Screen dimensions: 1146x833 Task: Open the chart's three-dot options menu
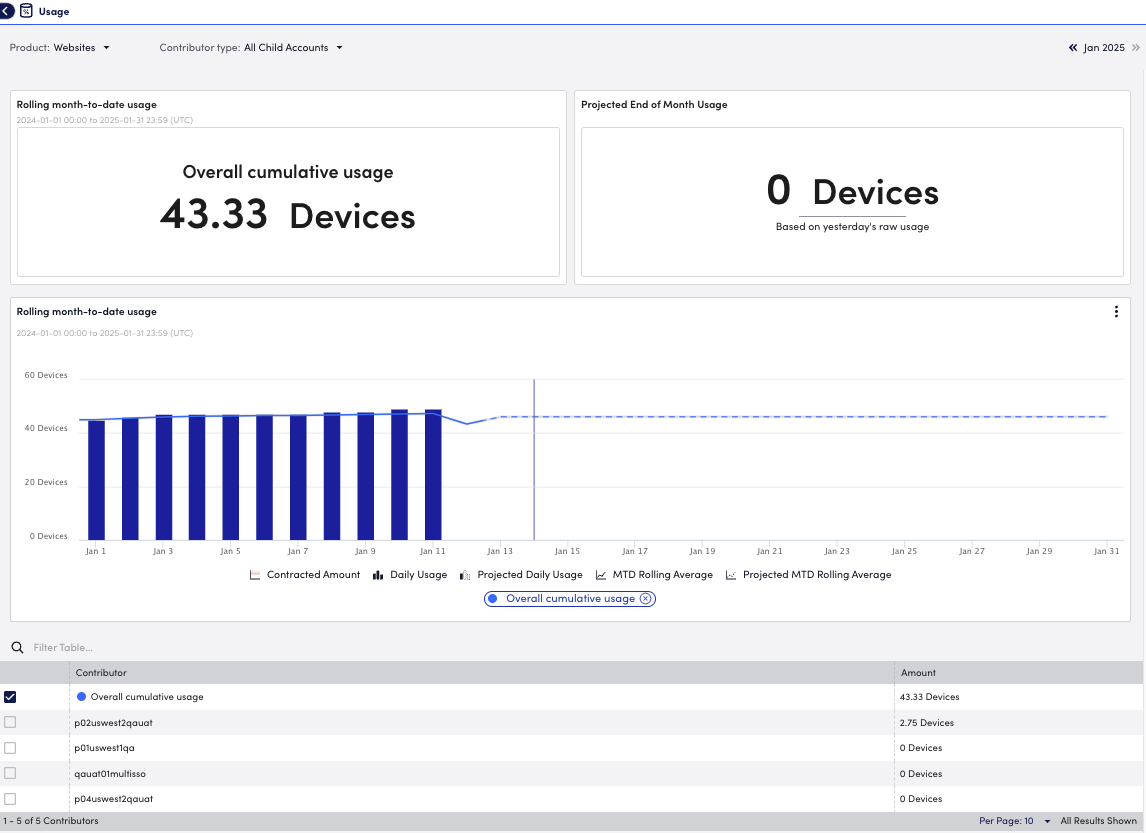pyautogui.click(x=1115, y=312)
